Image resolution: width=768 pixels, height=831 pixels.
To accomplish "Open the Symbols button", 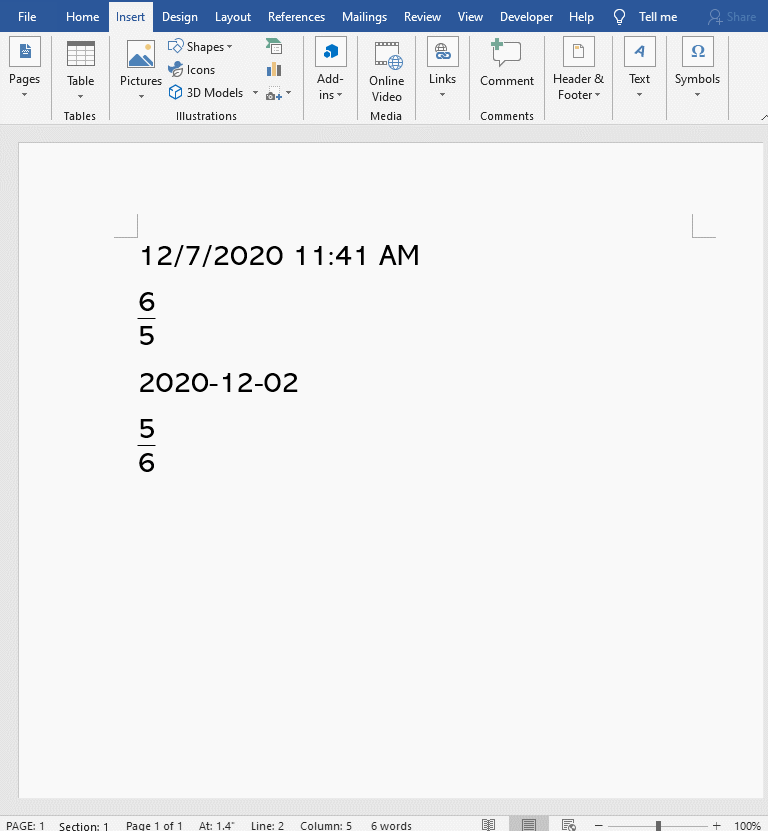I will [697, 68].
